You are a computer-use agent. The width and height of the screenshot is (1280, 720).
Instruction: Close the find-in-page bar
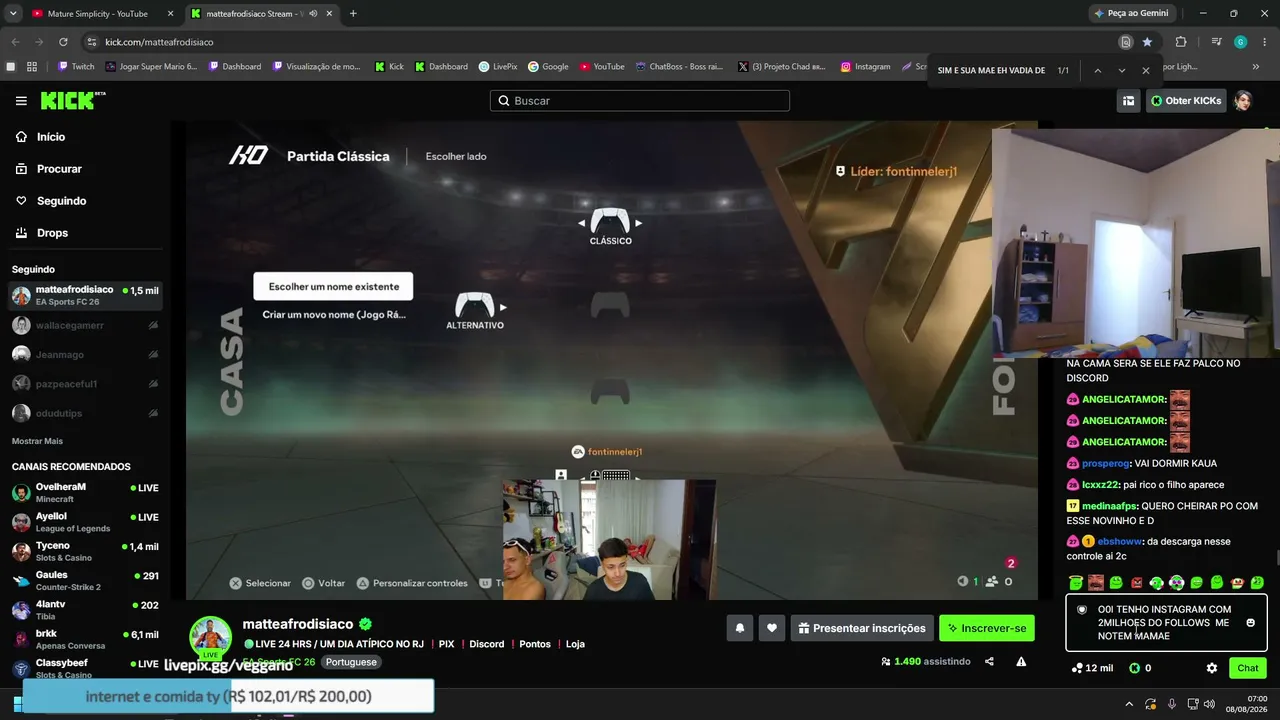tap(1146, 70)
